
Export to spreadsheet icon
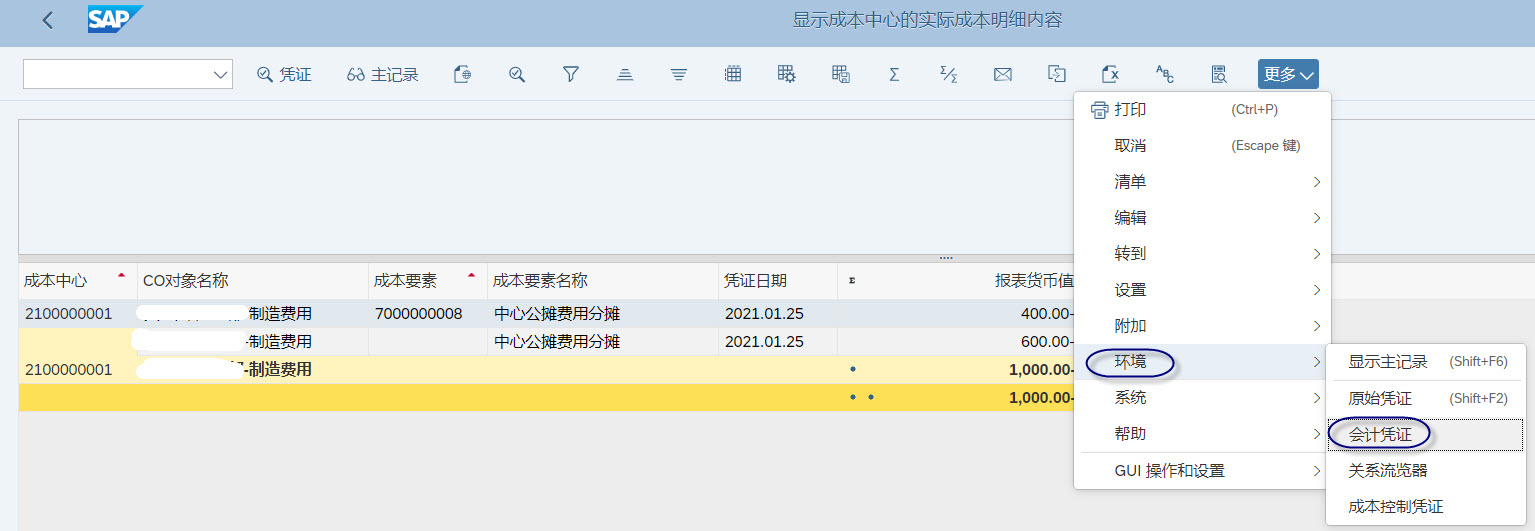[x=1110, y=74]
